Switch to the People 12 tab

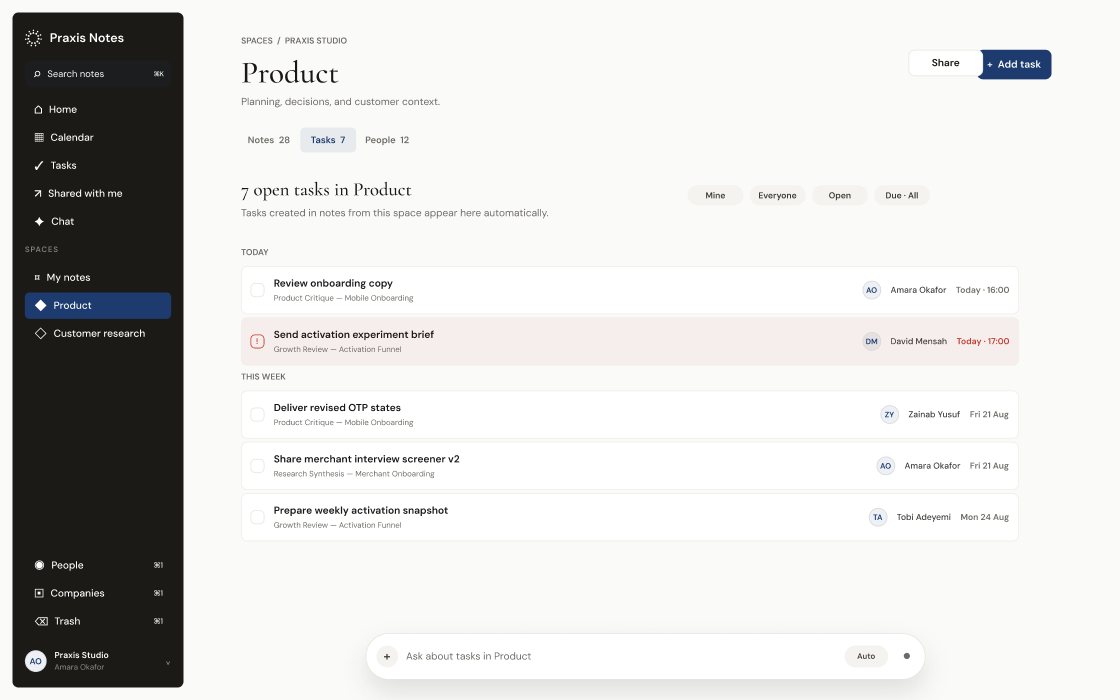[387, 140]
